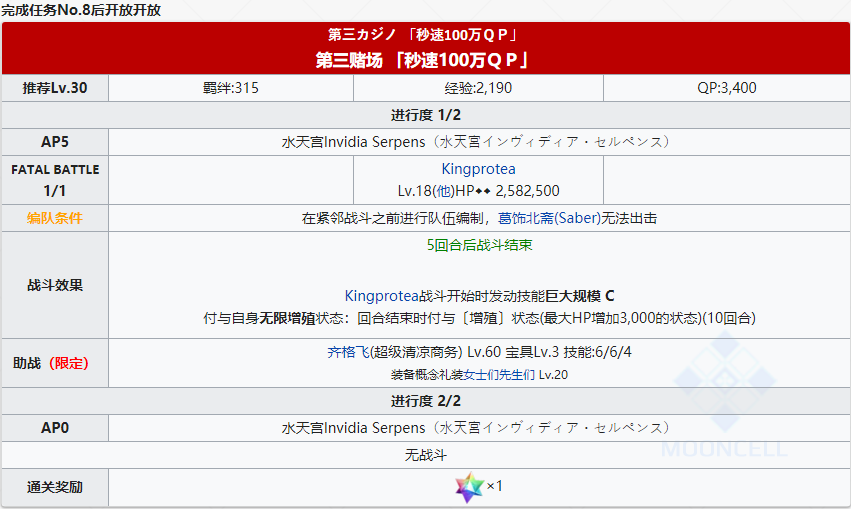
Task: Click the FATAL BATTLE 1/1 cell
Action: pos(55,180)
